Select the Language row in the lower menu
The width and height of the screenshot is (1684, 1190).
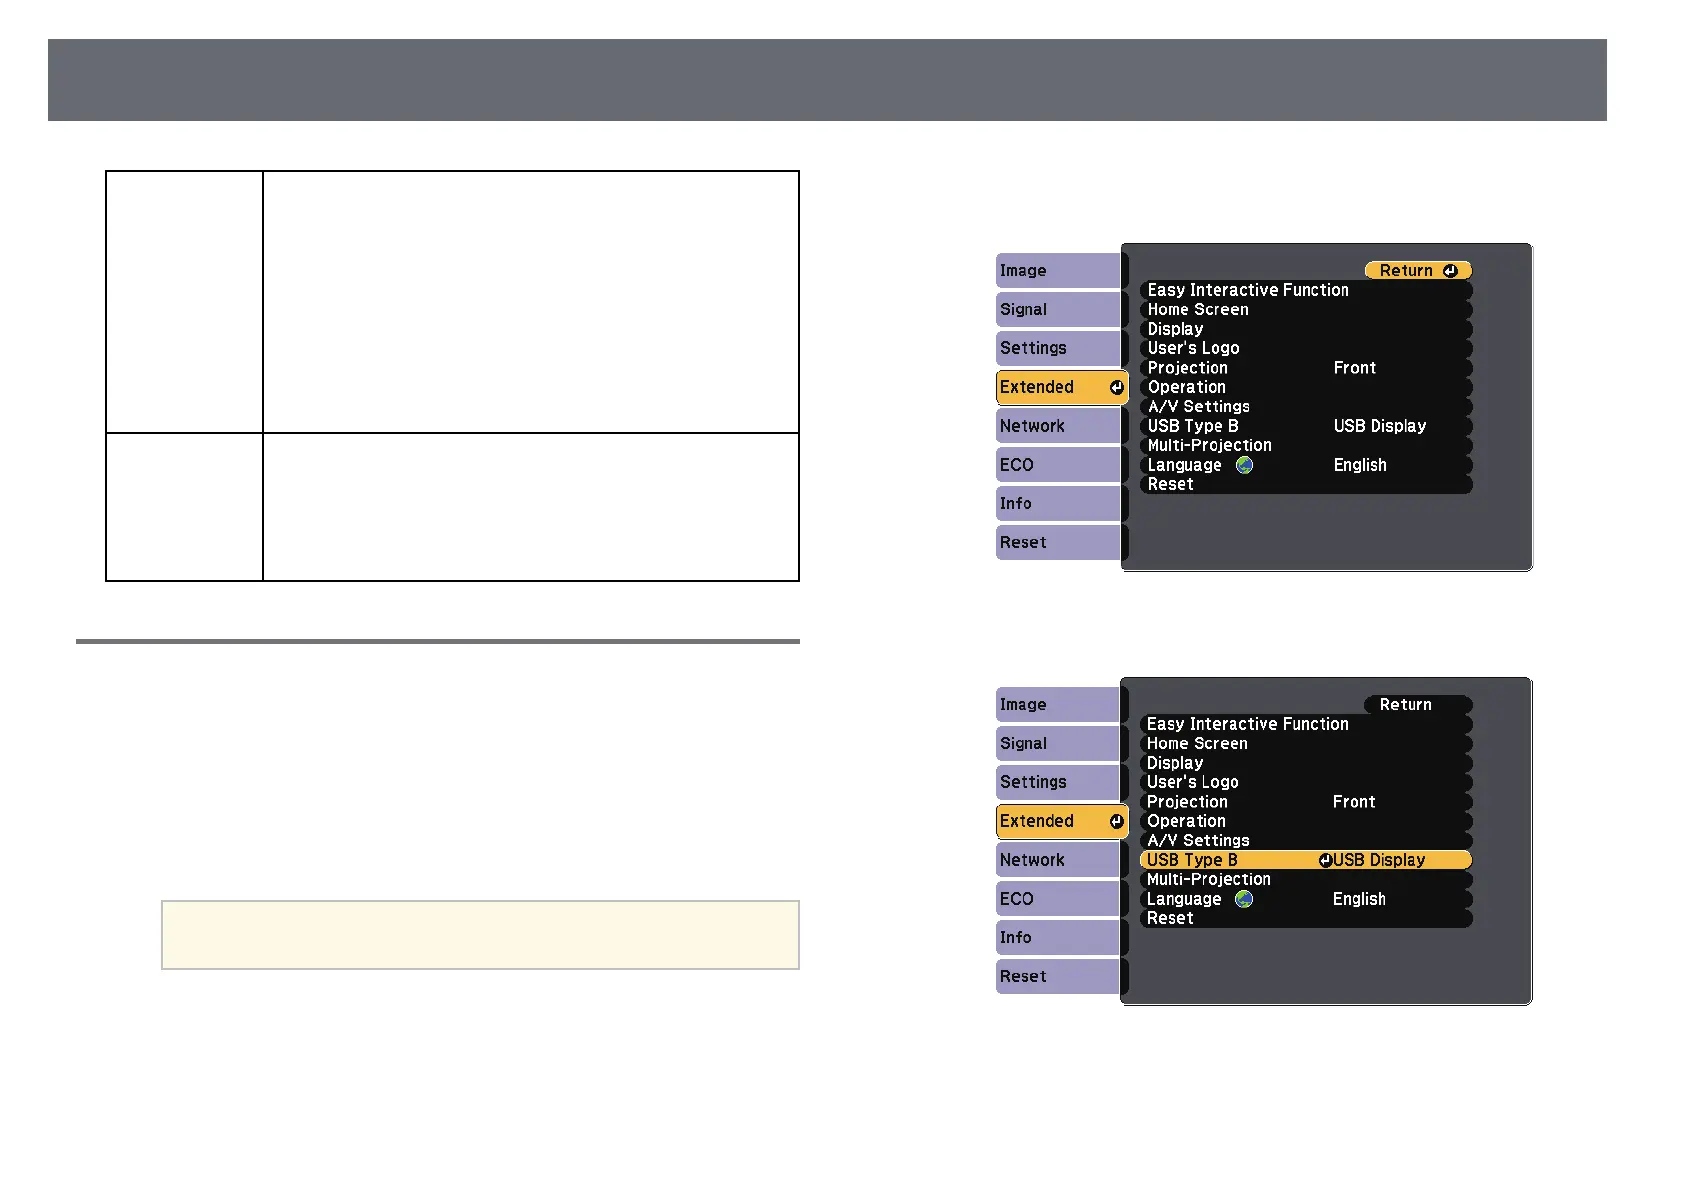[x=1306, y=899]
